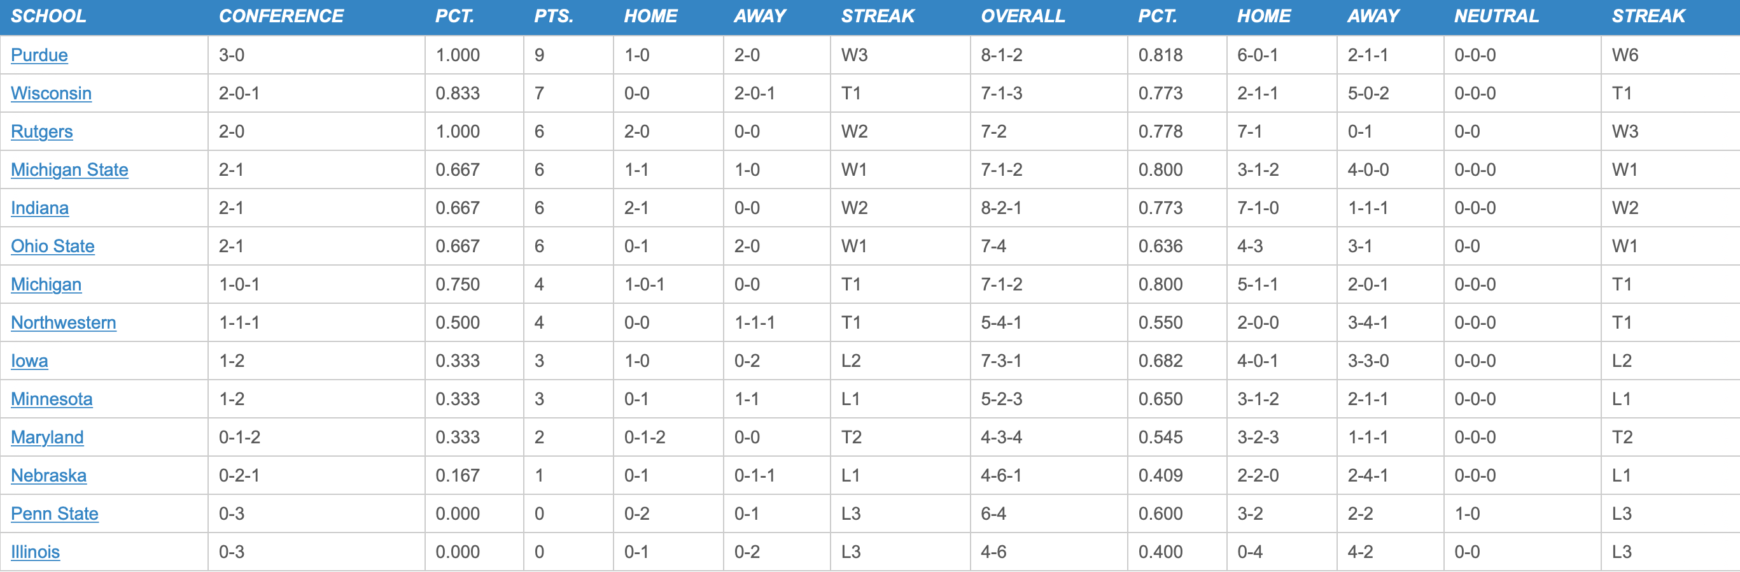Viewport: 1740px width, 572px height.
Task: Open the Penn State link
Action: (55, 514)
